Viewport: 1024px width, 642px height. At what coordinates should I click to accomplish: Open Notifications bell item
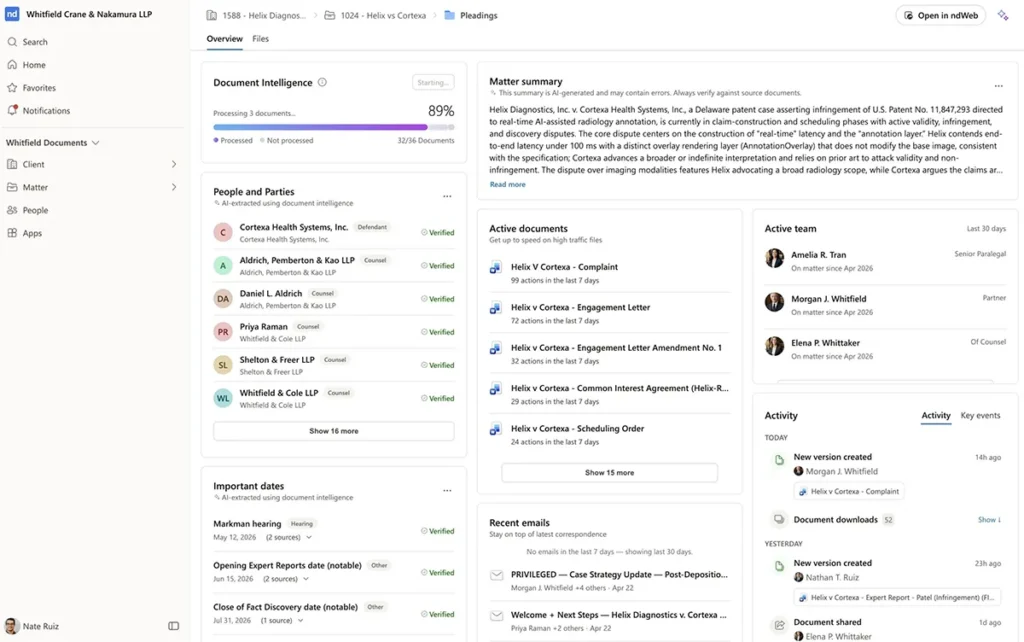38,110
